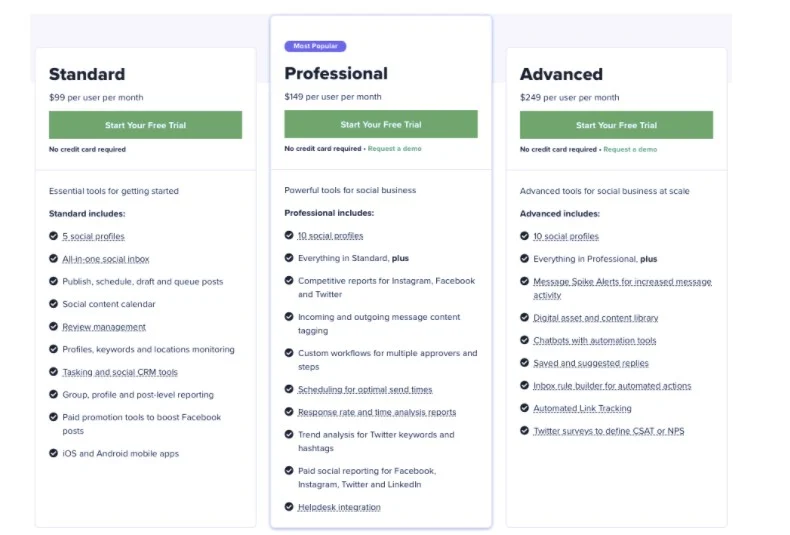Start free trial for Standard plan

click(x=145, y=125)
